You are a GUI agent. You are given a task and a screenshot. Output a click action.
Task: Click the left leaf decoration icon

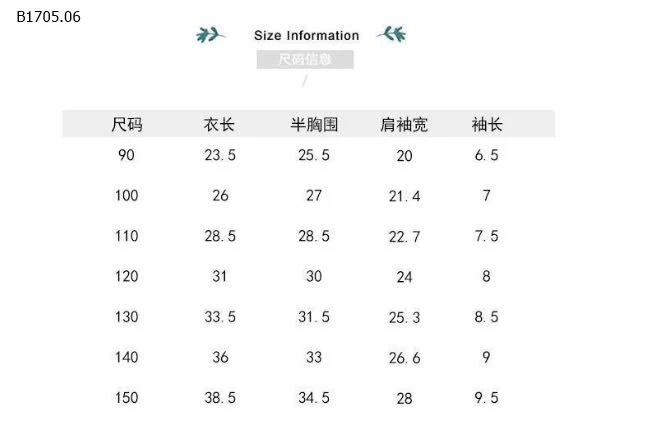(210, 36)
